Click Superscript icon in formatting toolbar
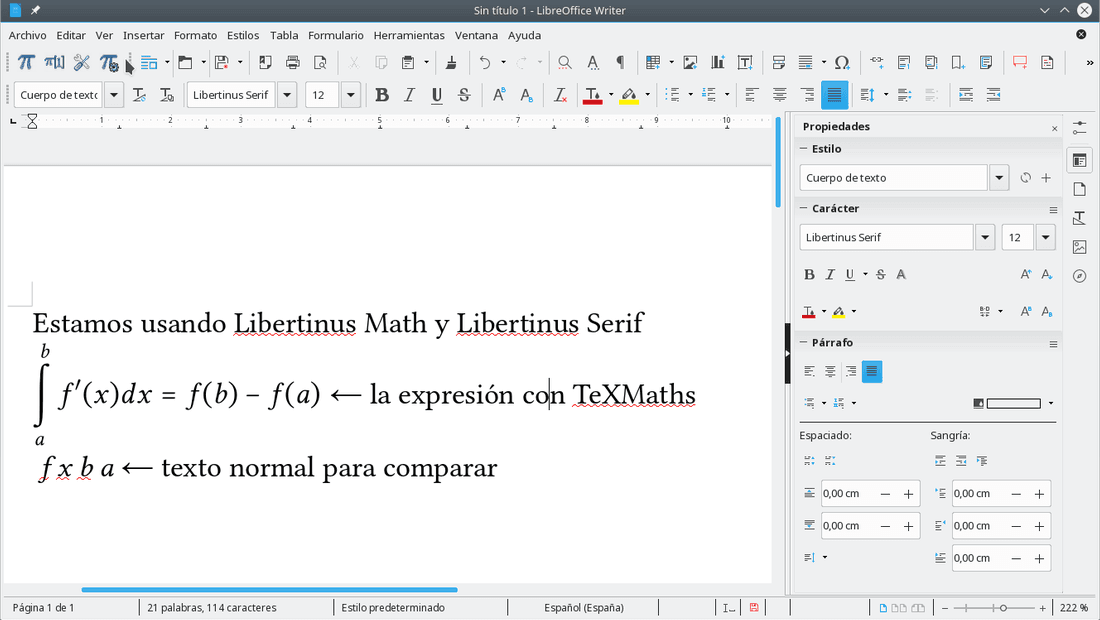The image size is (1100, 620). (499, 95)
